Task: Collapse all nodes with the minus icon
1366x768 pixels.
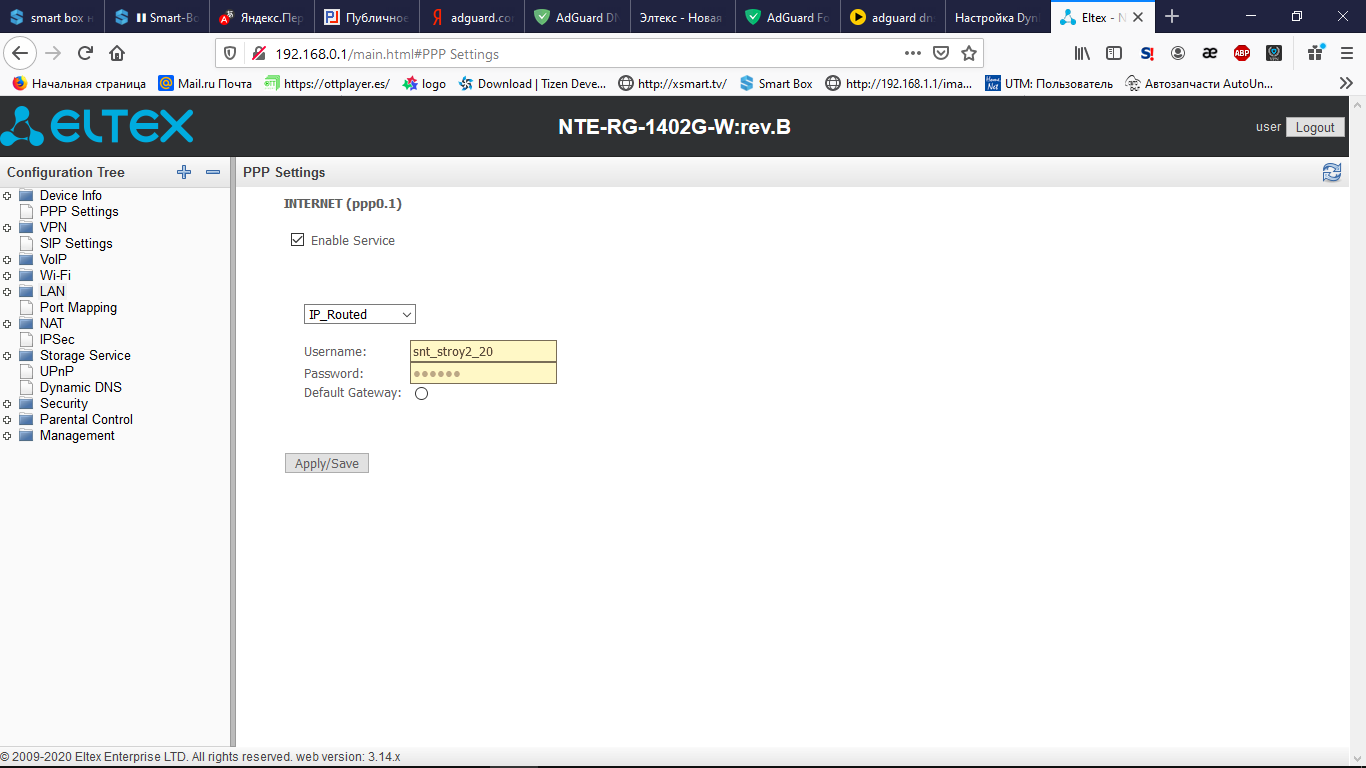Action: (213, 172)
